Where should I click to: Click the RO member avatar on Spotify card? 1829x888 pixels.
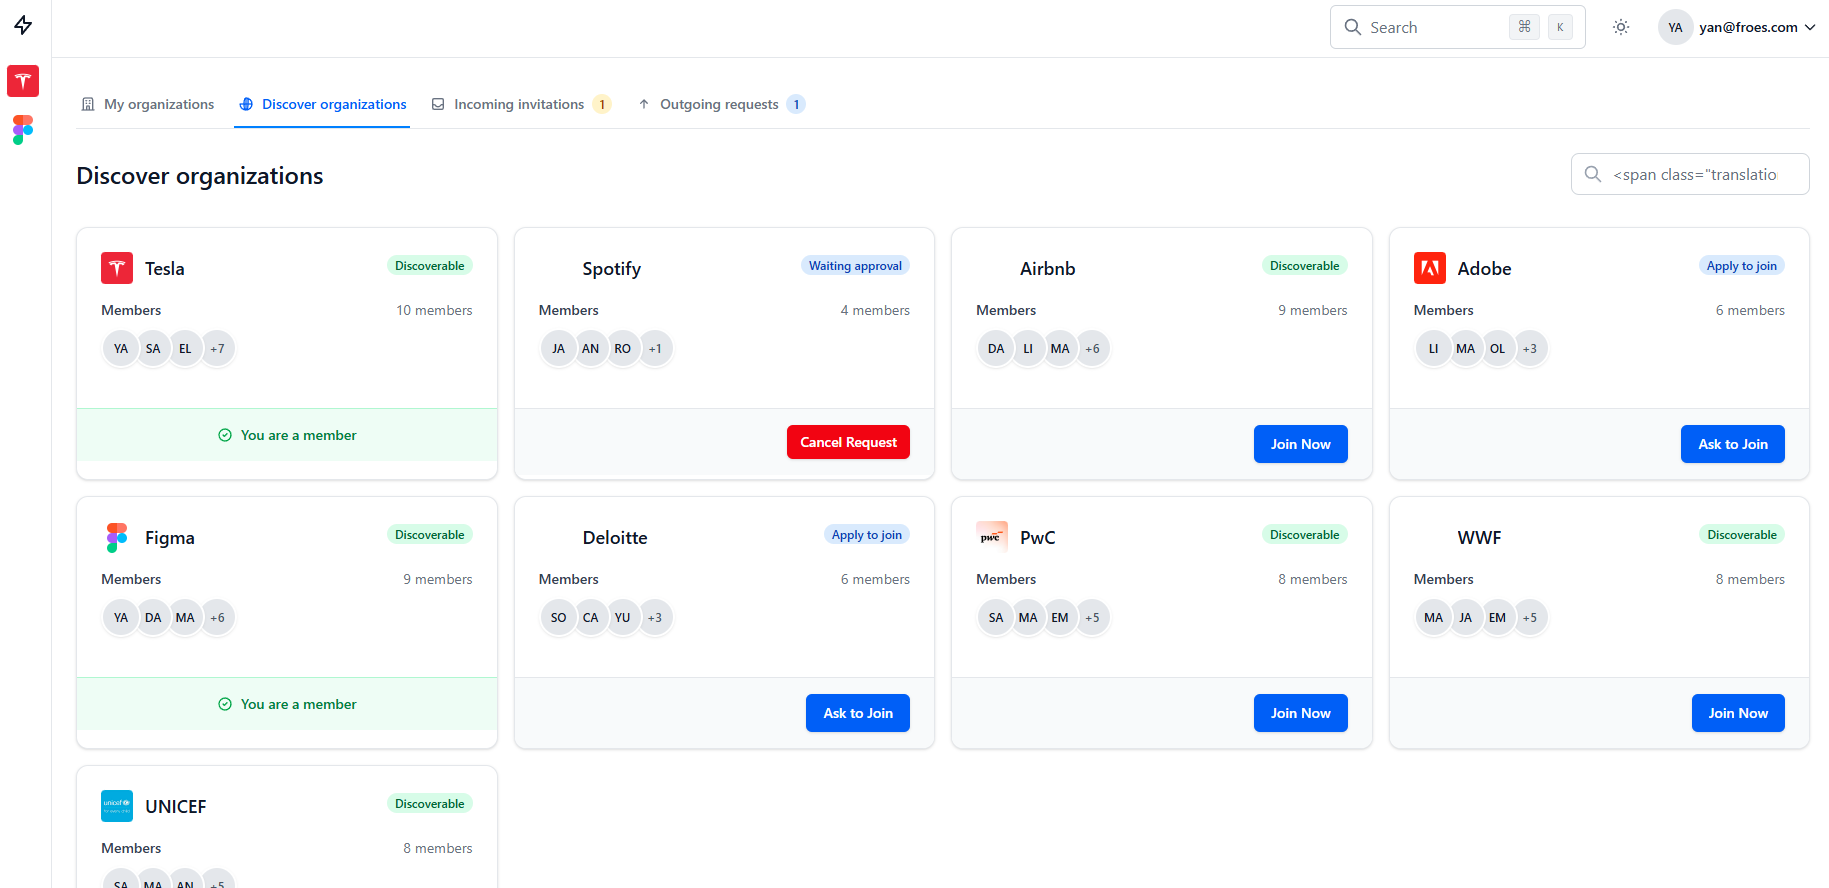coord(623,349)
